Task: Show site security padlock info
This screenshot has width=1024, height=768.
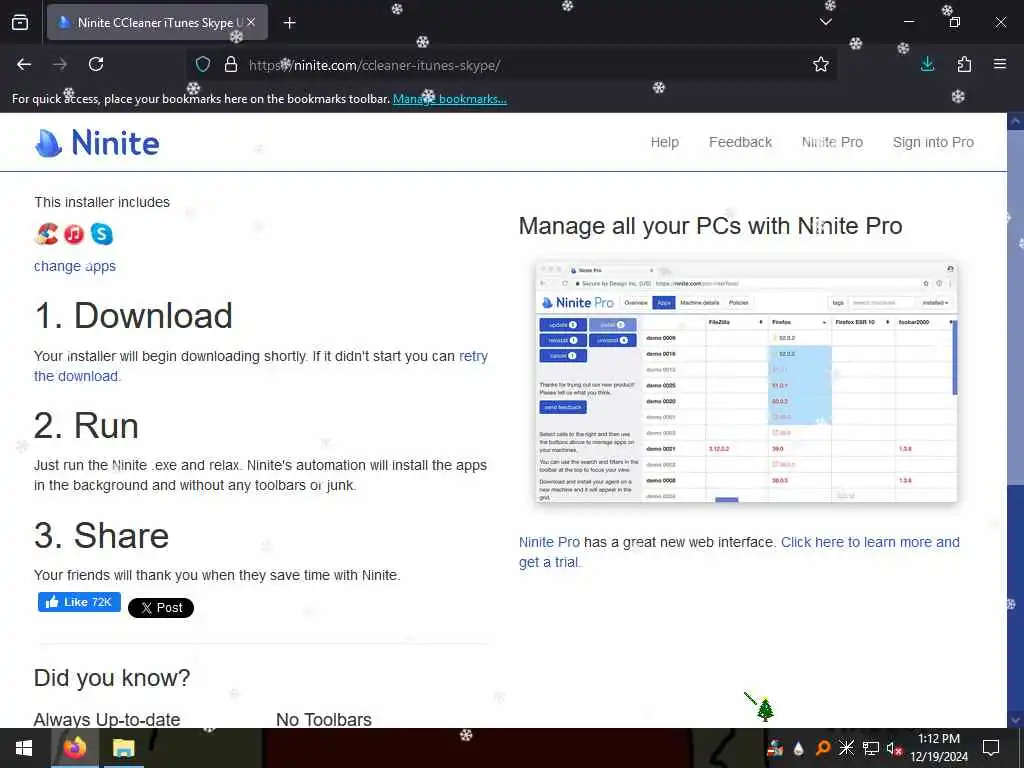Action: coord(231,65)
